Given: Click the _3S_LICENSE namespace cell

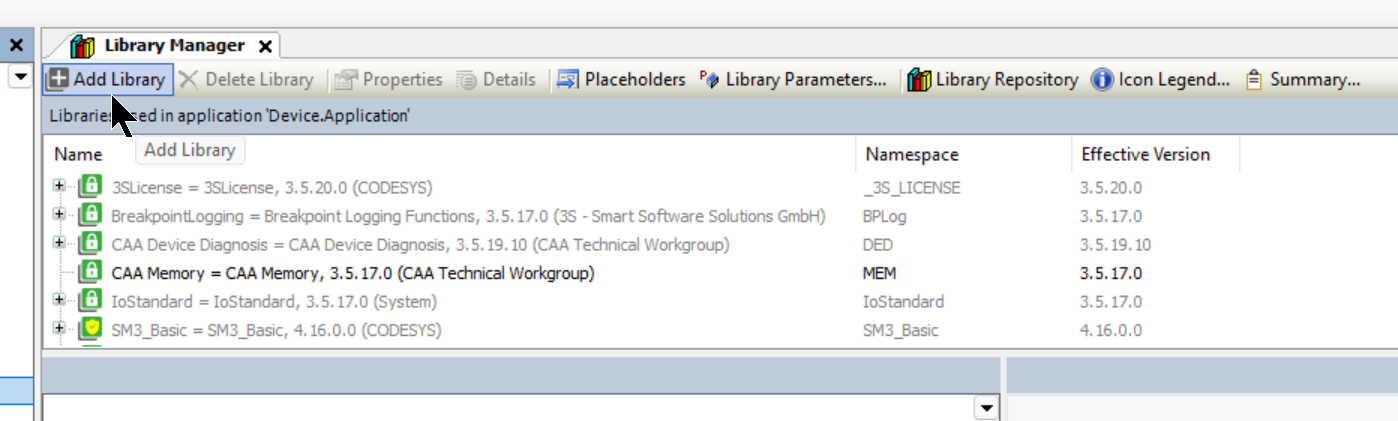Looking at the screenshot, I should (912, 187).
